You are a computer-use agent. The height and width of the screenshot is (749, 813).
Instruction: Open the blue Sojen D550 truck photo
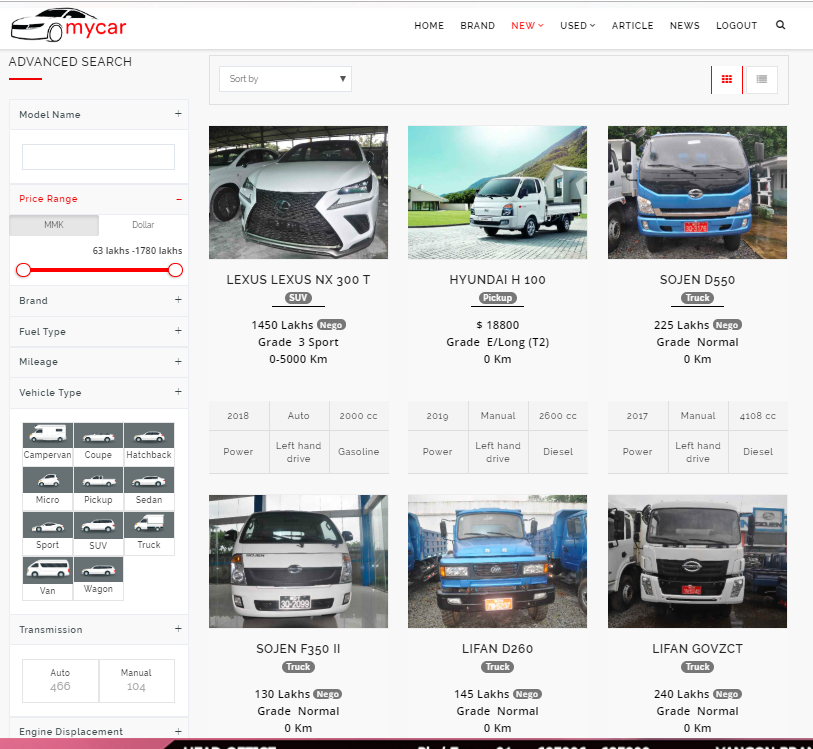697,192
